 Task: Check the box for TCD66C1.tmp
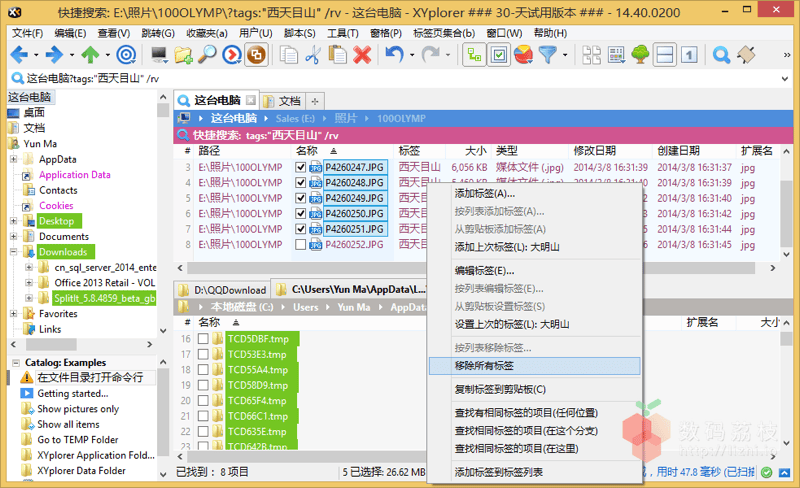(203, 416)
